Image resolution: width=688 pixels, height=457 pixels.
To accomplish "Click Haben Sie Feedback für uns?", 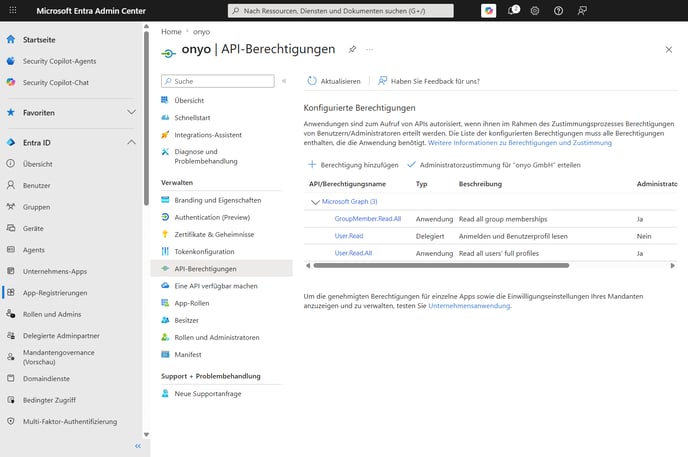I will coord(429,81).
